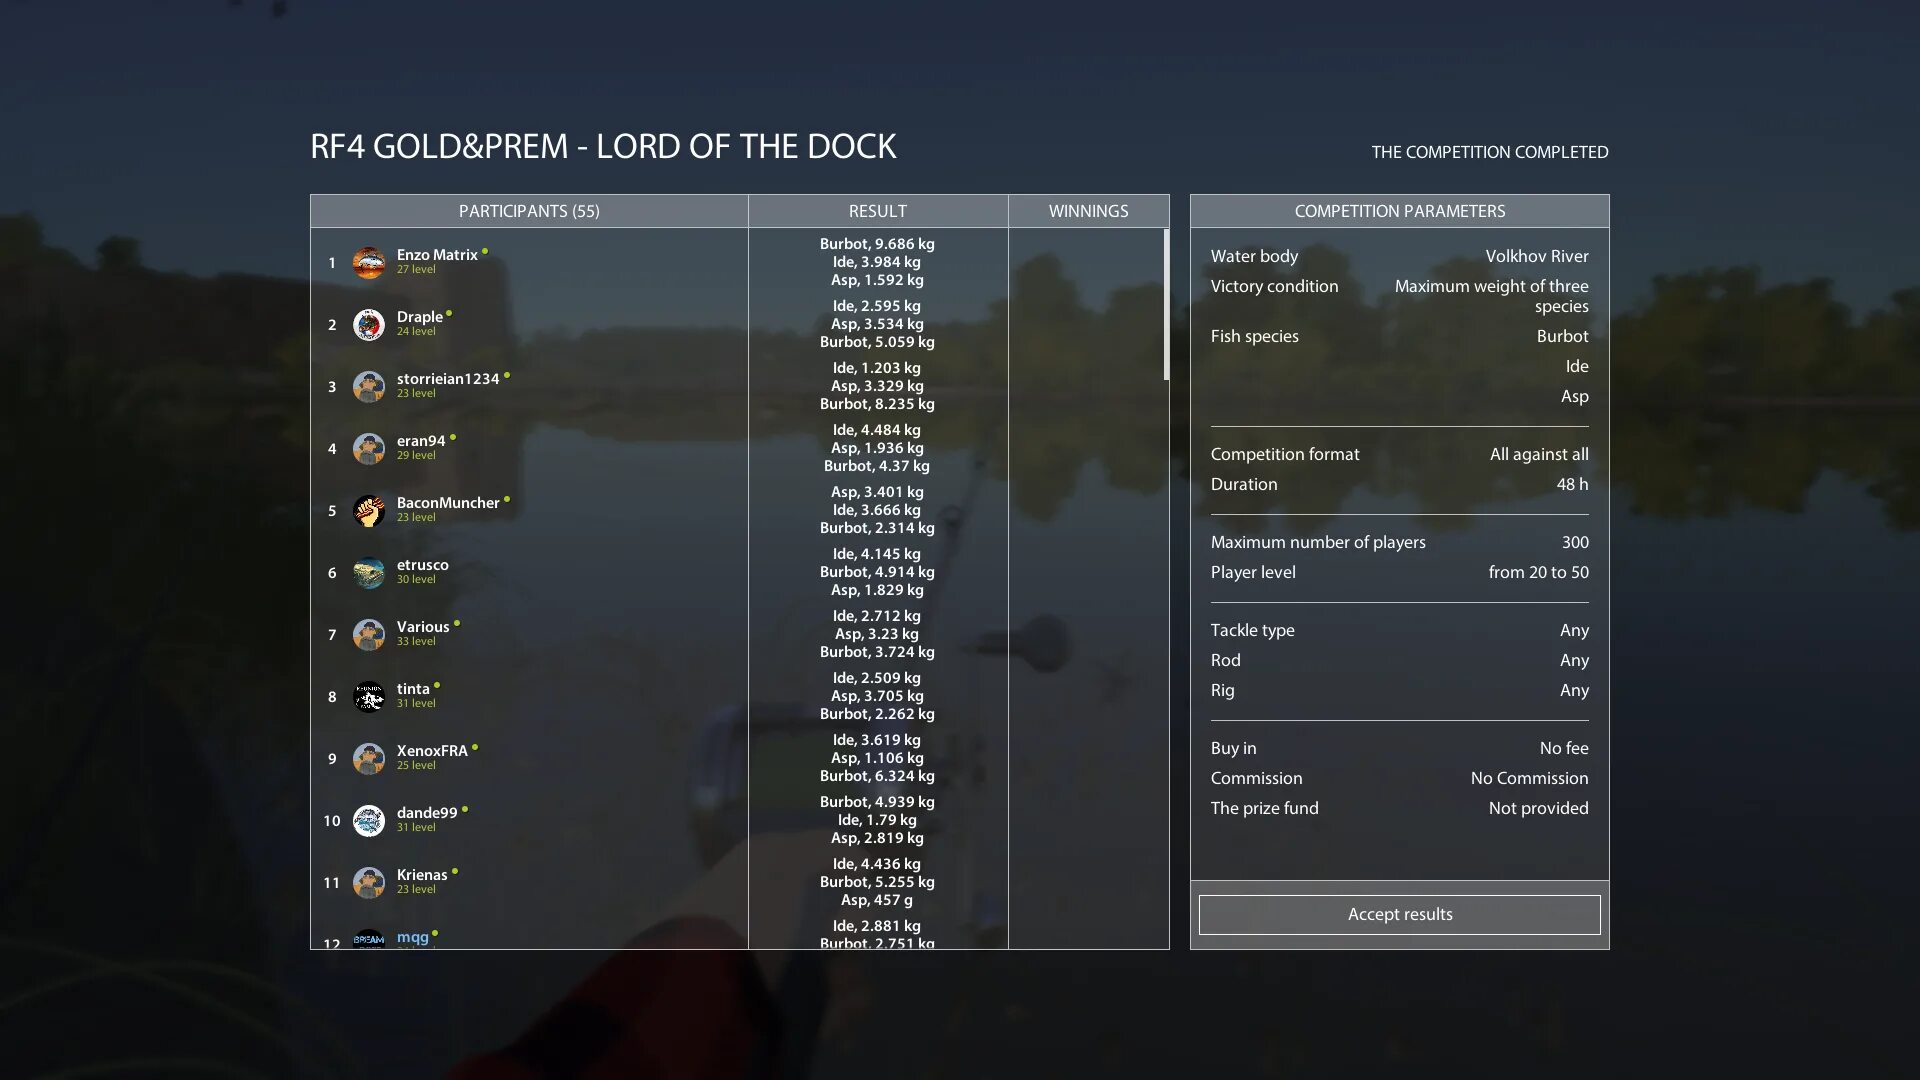1920x1080 pixels.
Task: Expand fish species Burbot entry
Action: 1561,335
